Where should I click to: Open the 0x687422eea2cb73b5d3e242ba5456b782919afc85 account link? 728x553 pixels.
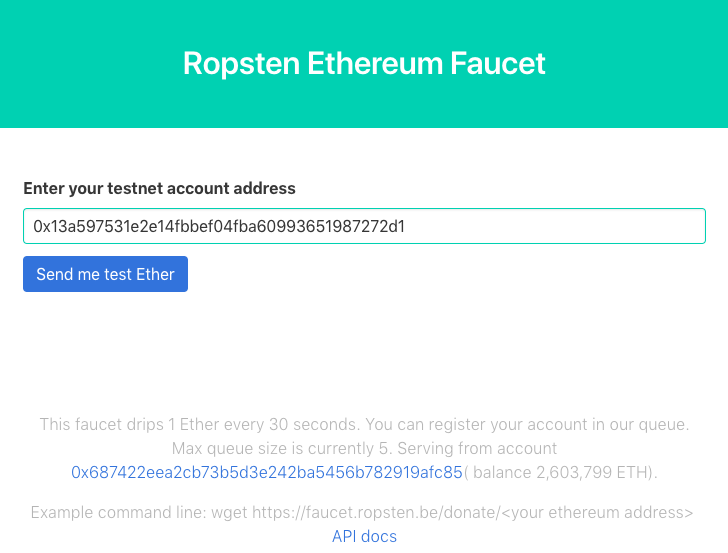coord(267,472)
